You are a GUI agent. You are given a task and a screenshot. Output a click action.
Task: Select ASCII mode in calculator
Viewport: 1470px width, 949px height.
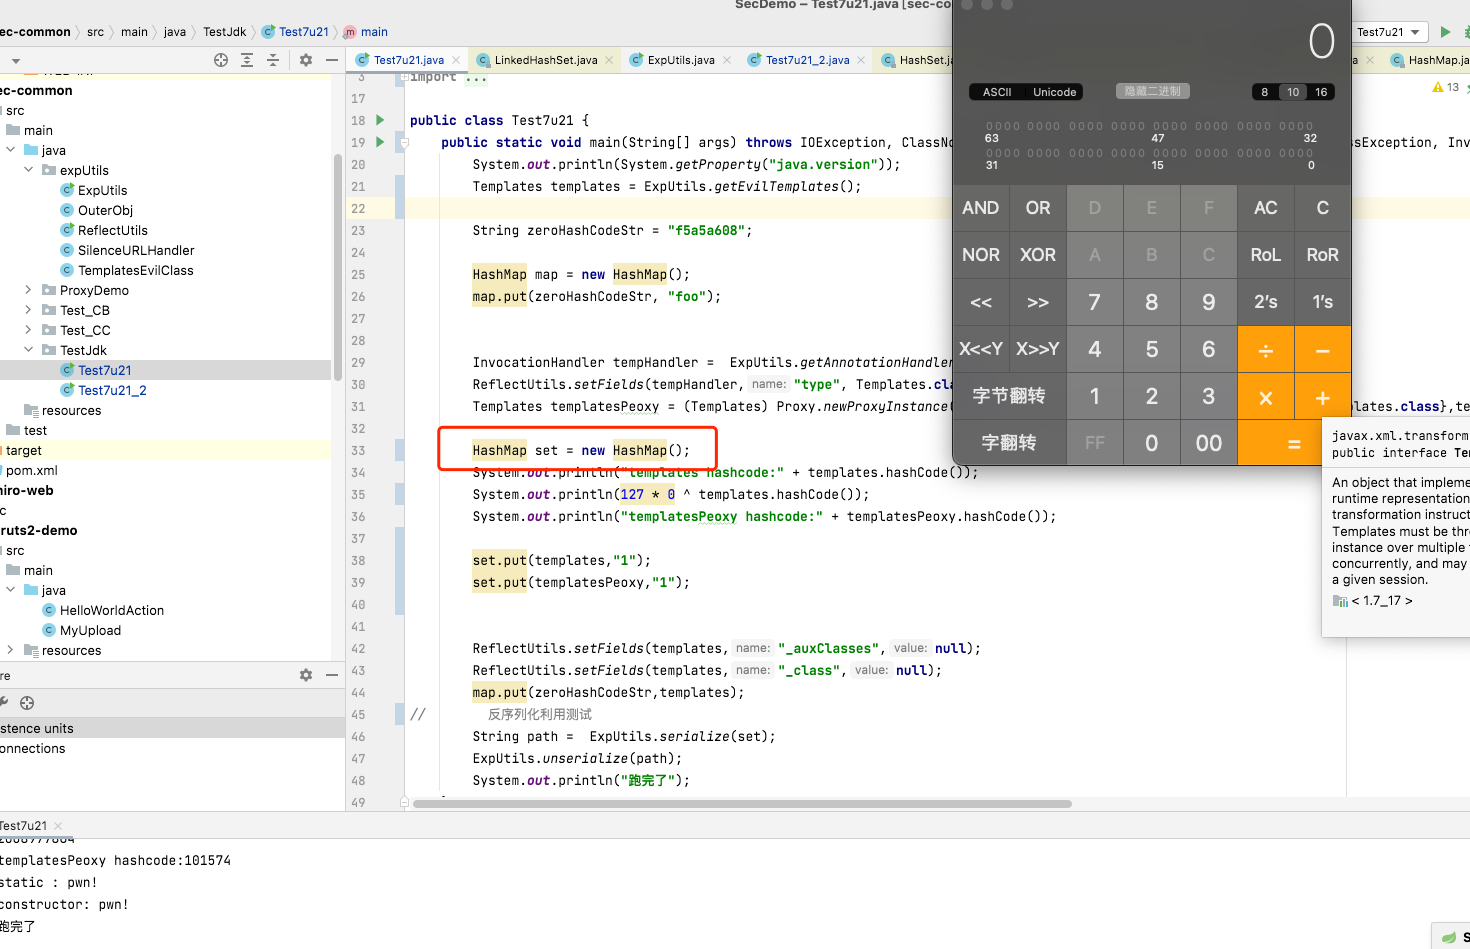coord(997,92)
